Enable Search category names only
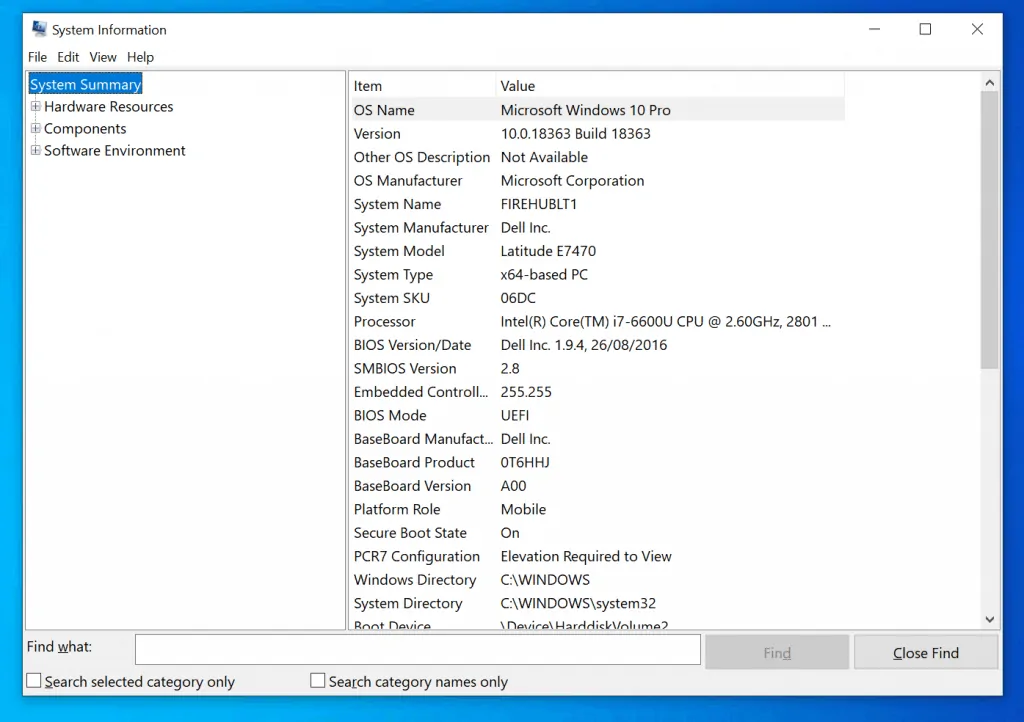The height and width of the screenshot is (722, 1024). click(318, 679)
